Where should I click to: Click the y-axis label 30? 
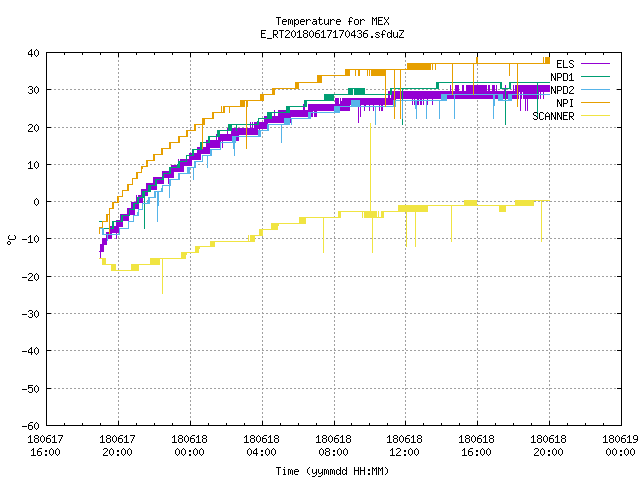pos(33,90)
